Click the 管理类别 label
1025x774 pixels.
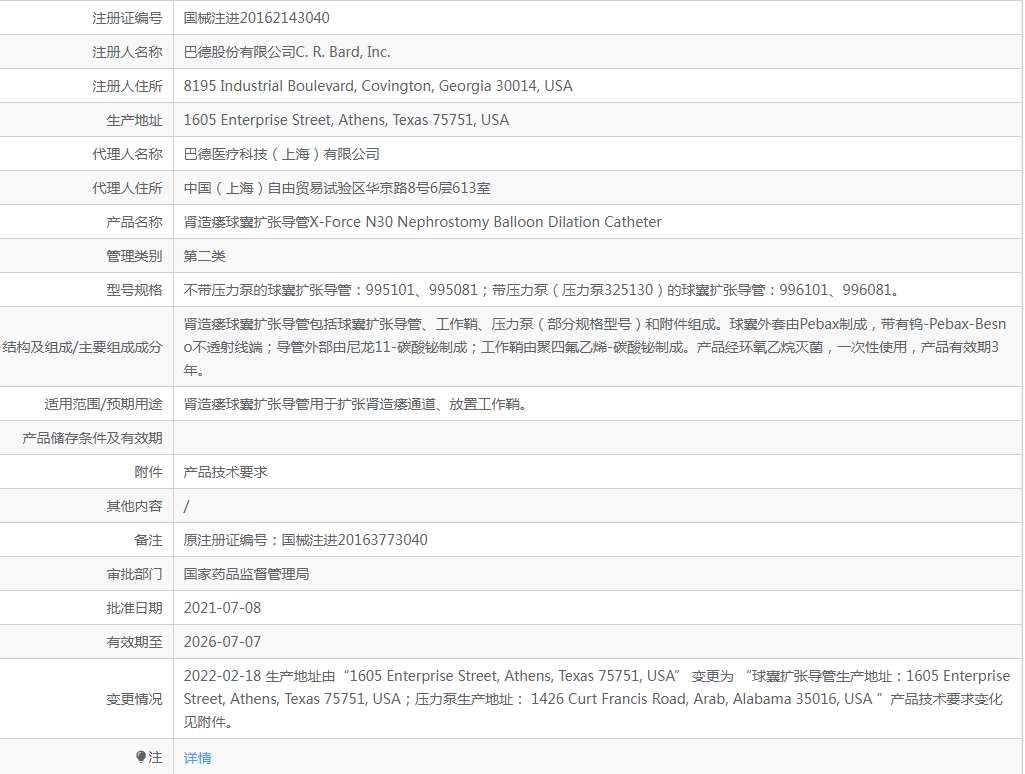pos(134,256)
